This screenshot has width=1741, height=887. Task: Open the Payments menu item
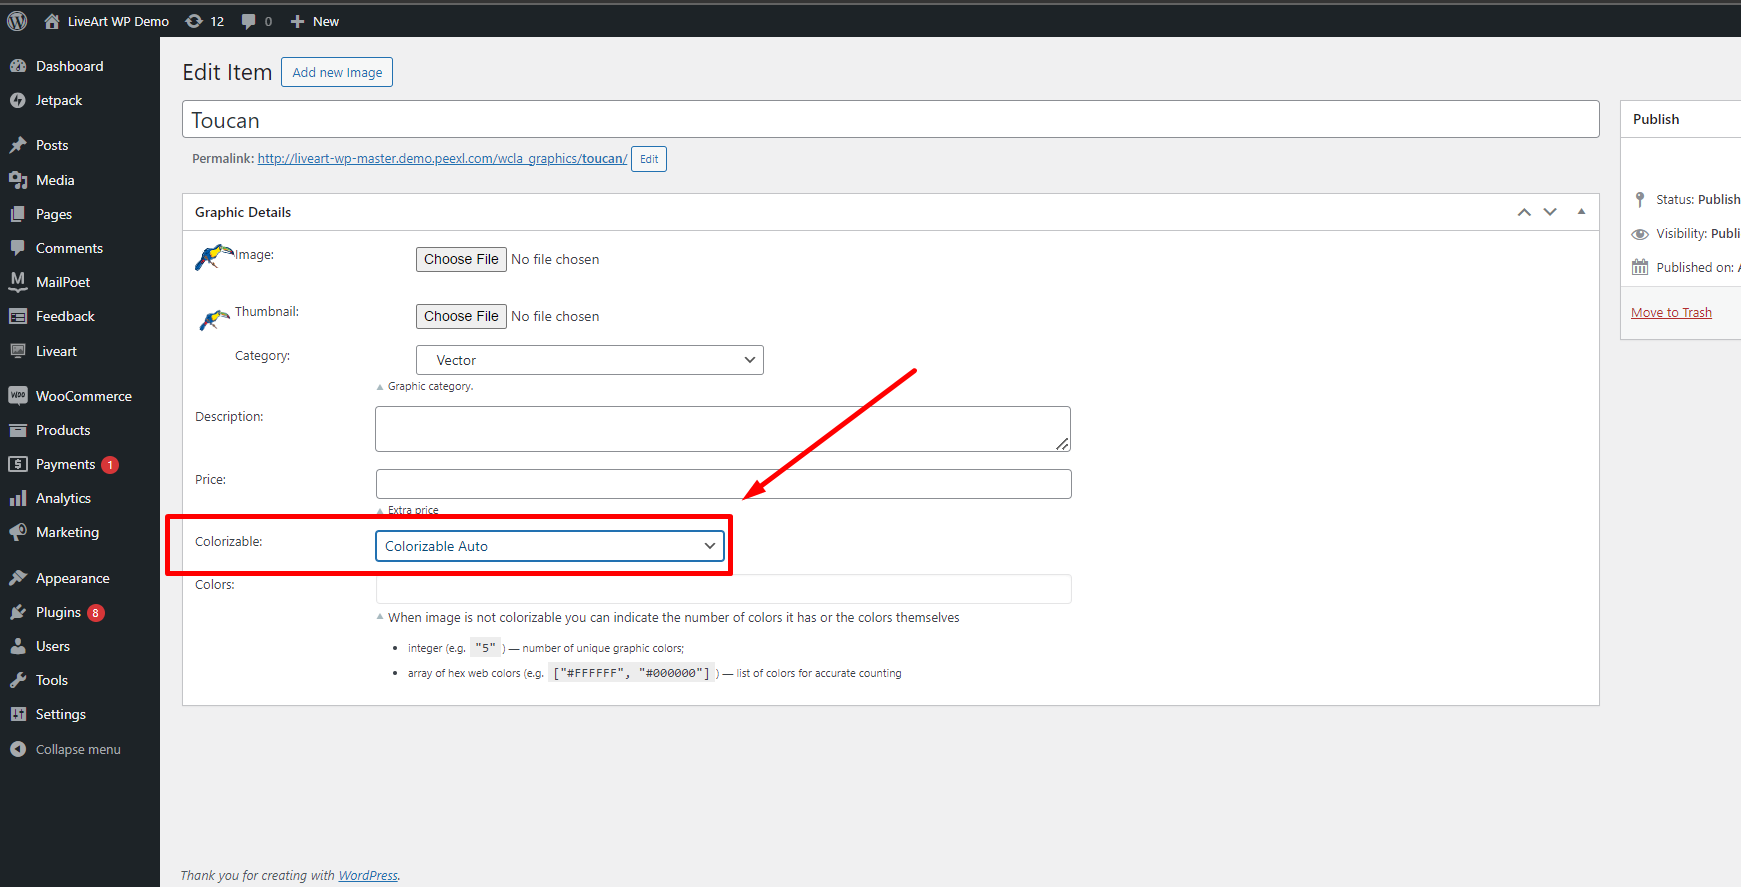point(65,464)
